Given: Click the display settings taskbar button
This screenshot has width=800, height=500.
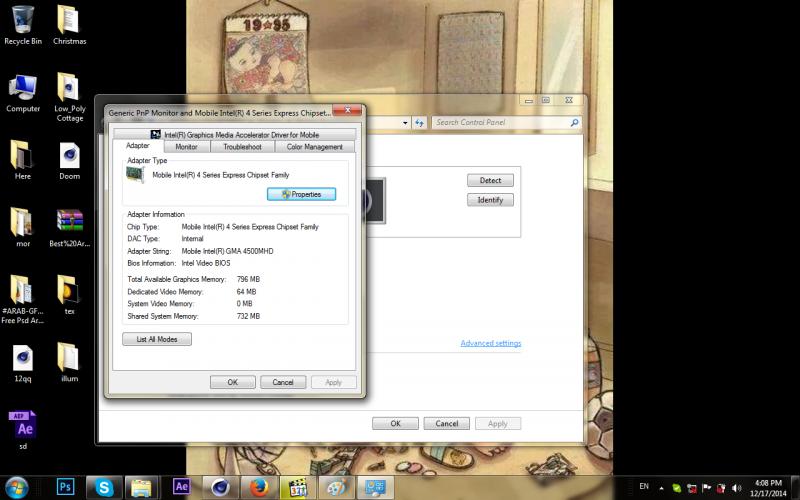Looking at the screenshot, I should (375, 487).
